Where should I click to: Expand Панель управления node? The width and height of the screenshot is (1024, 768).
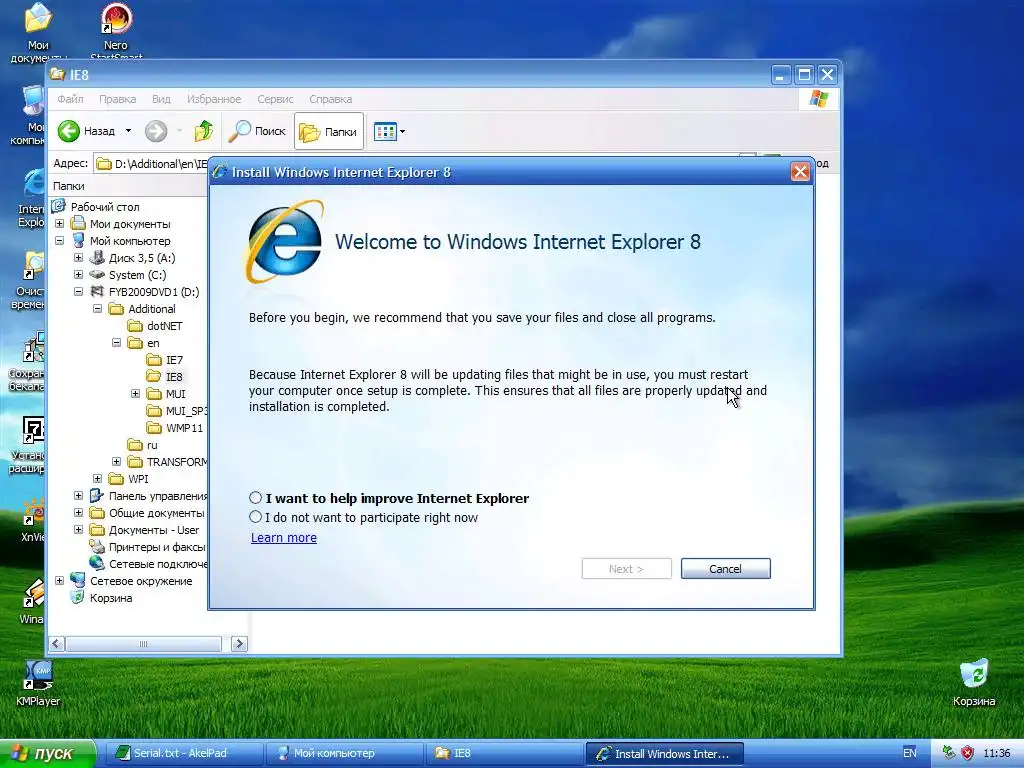pos(78,496)
